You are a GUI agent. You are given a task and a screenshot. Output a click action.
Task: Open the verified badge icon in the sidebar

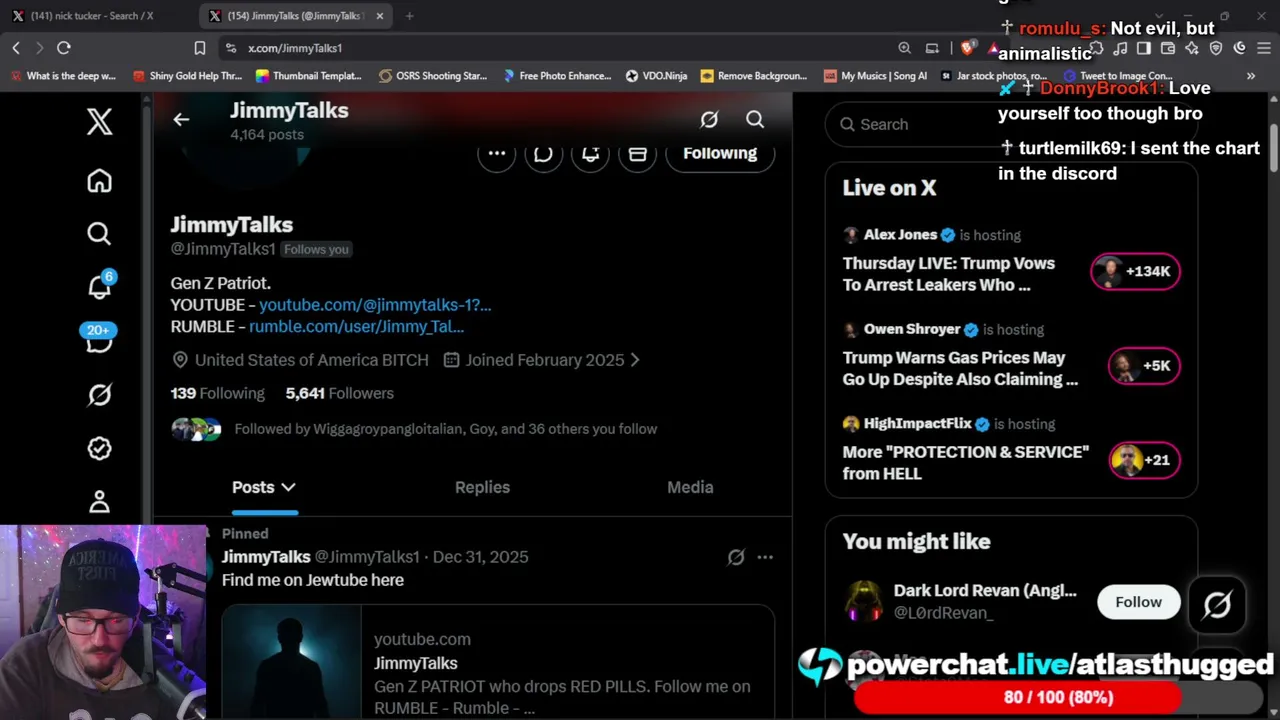click(x=99, y=448)
